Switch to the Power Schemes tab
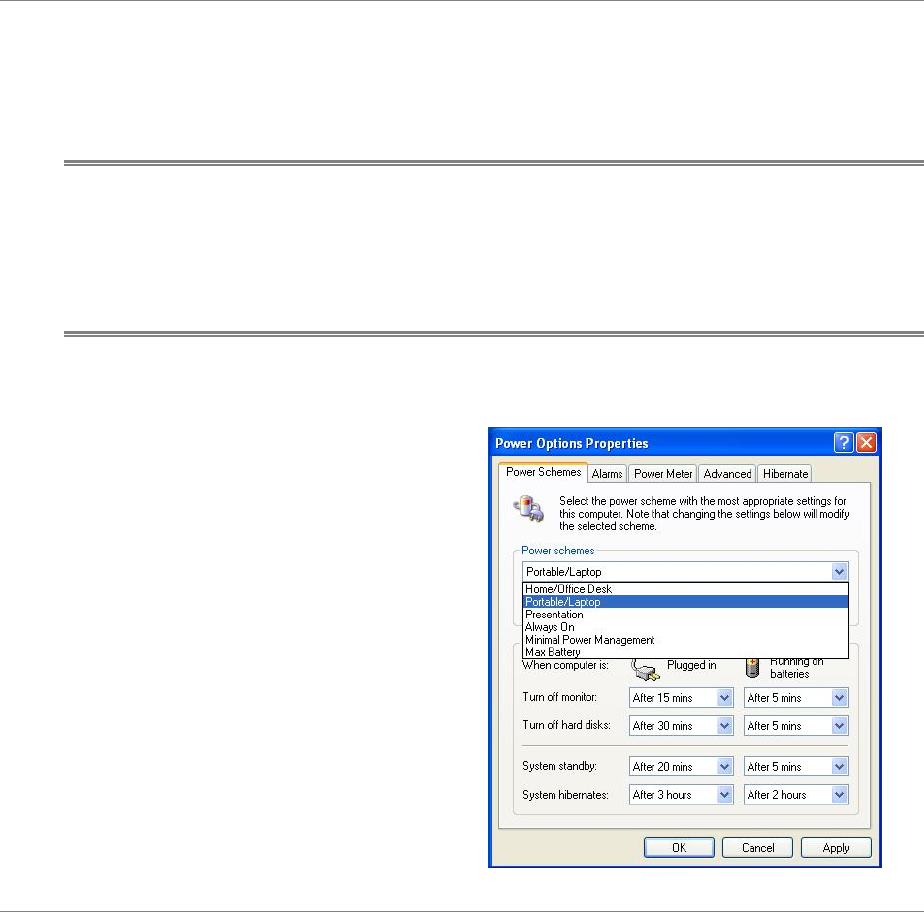The image size is (924, 912). click(543, 472)
